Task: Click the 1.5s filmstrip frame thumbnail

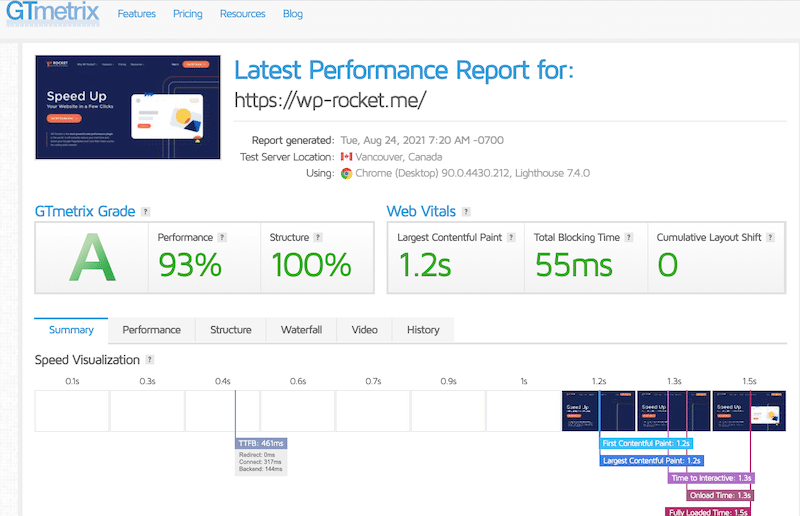Action: (x=749, y=411)
